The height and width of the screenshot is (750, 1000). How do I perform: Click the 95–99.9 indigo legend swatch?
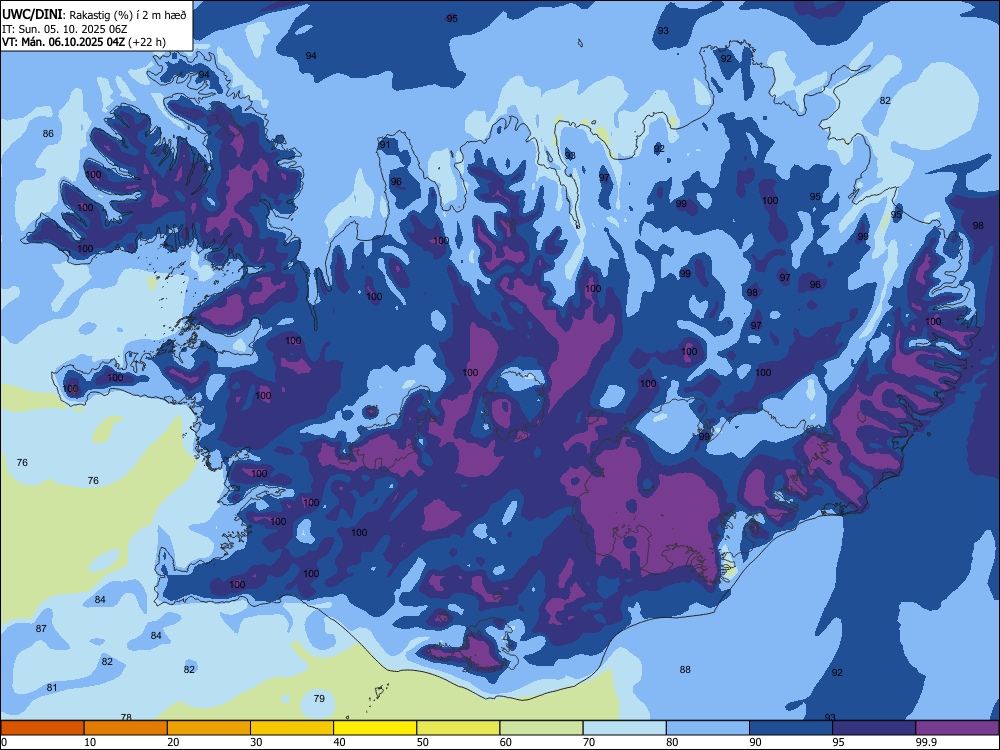[x=874, y=728]
